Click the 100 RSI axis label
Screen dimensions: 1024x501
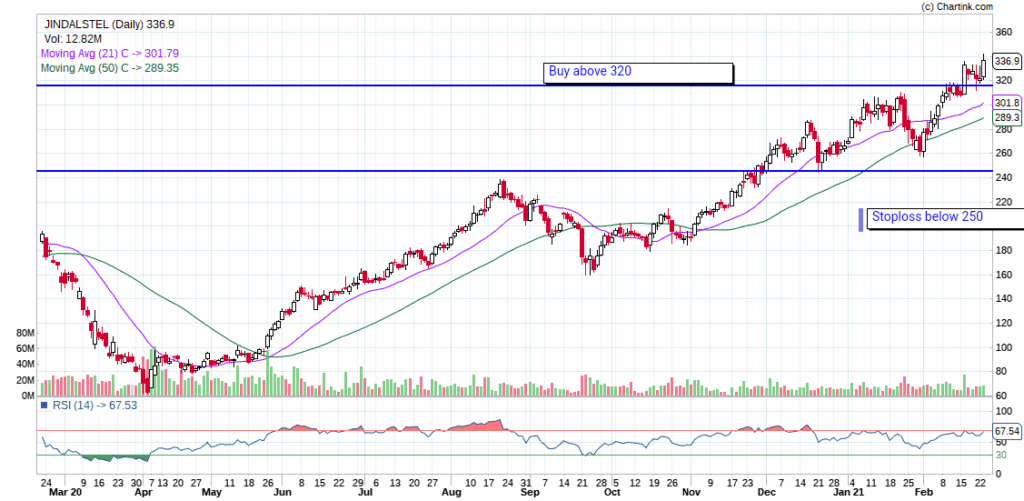click(x=1004, y=412)
